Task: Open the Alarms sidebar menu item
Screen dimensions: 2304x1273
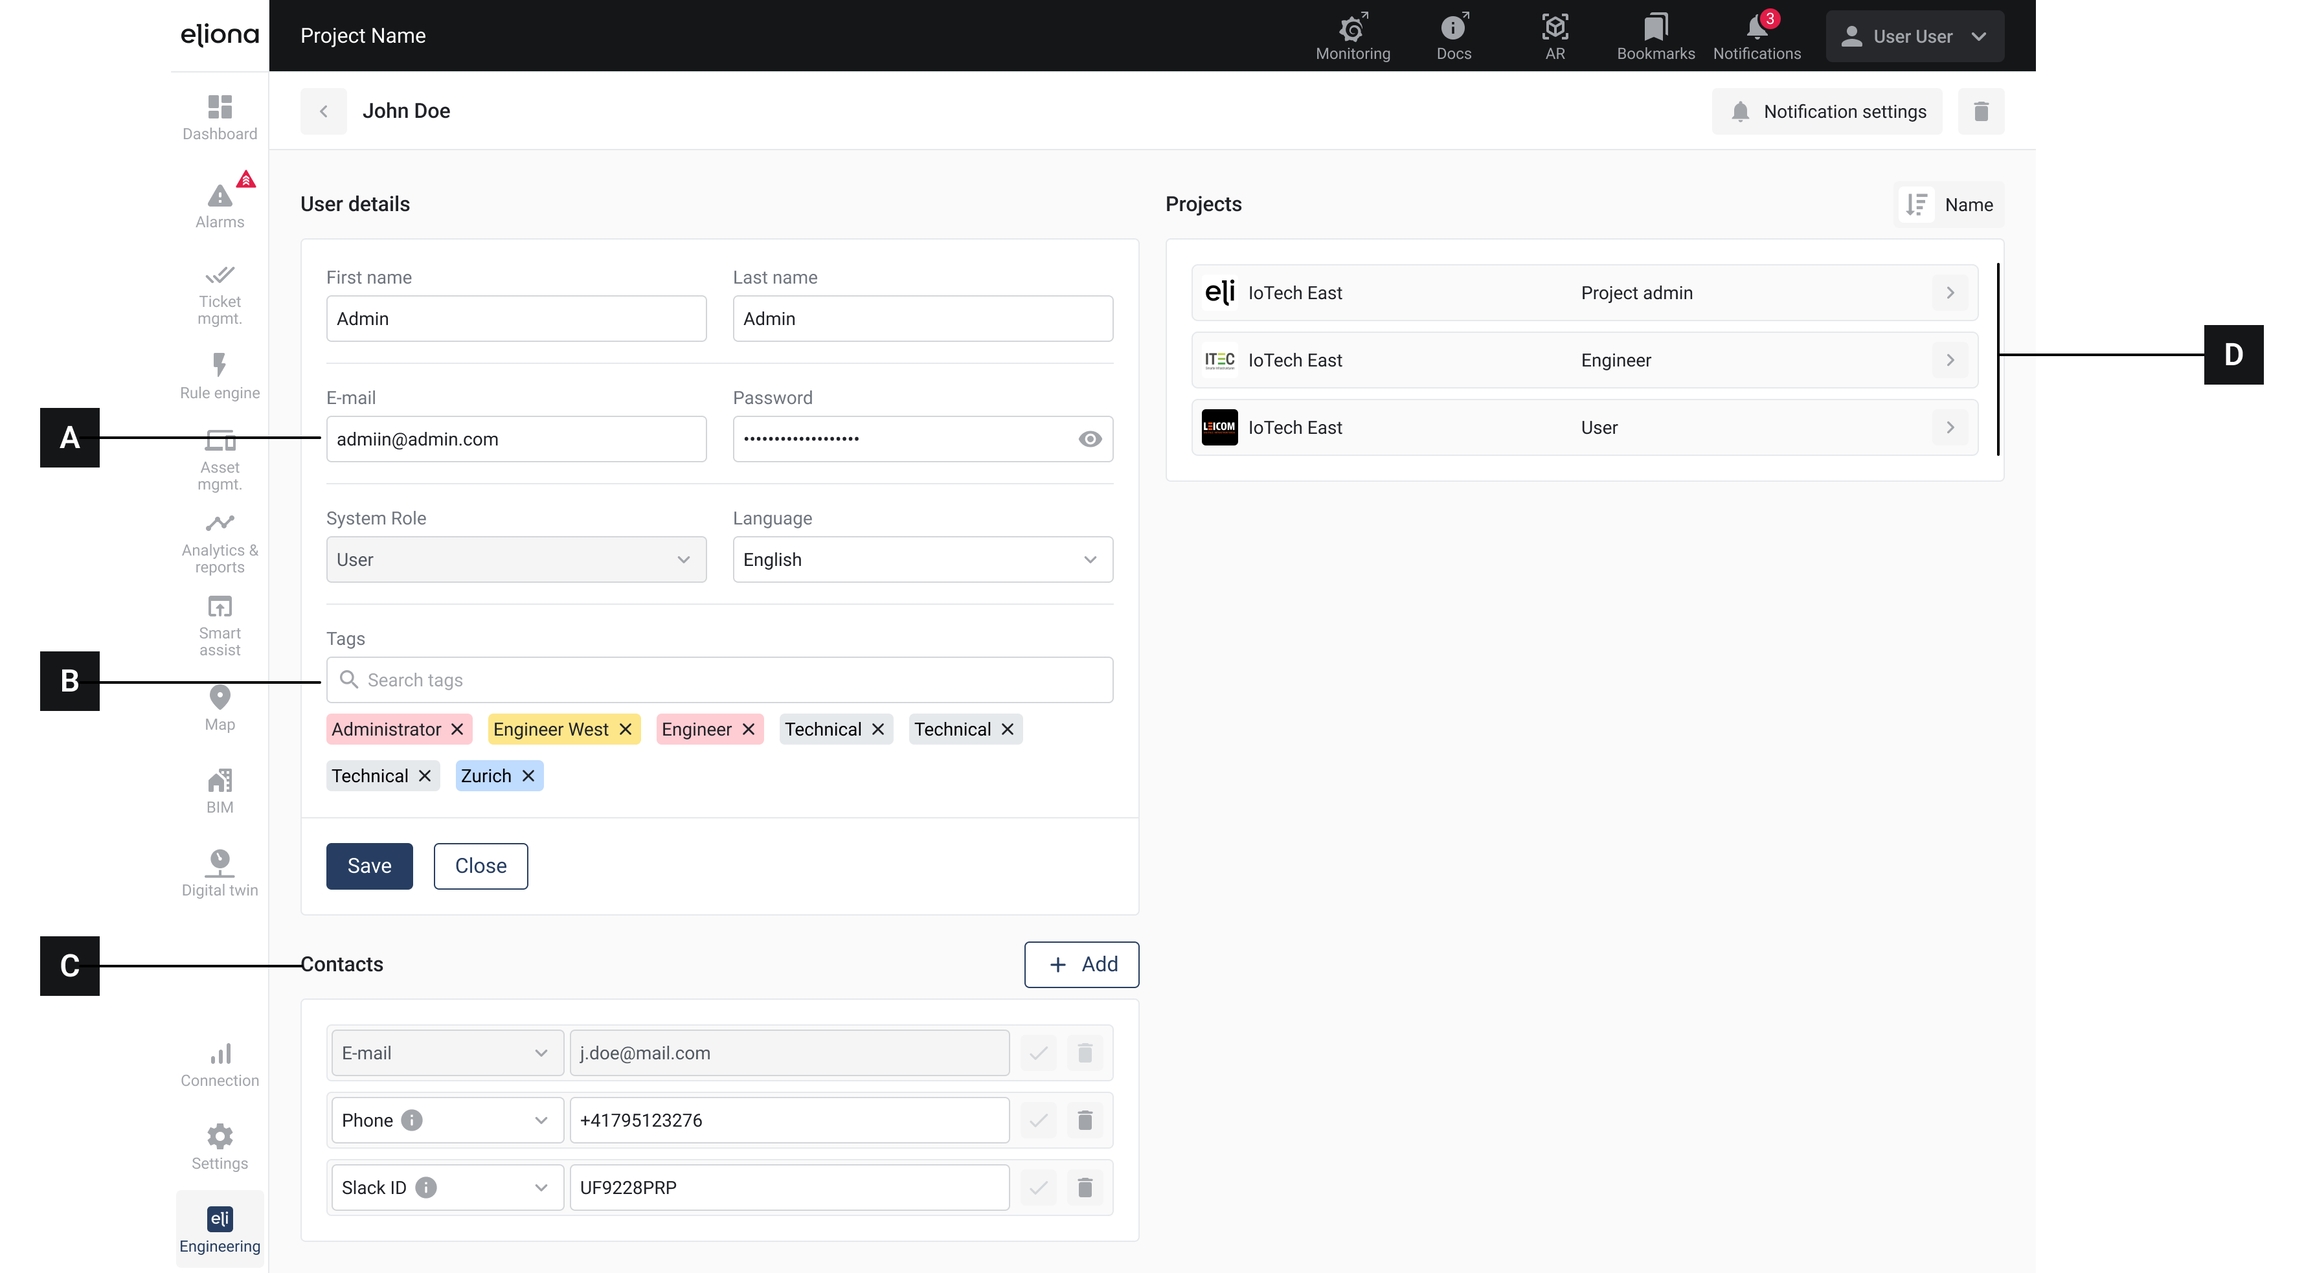Action: click(219, 205)
